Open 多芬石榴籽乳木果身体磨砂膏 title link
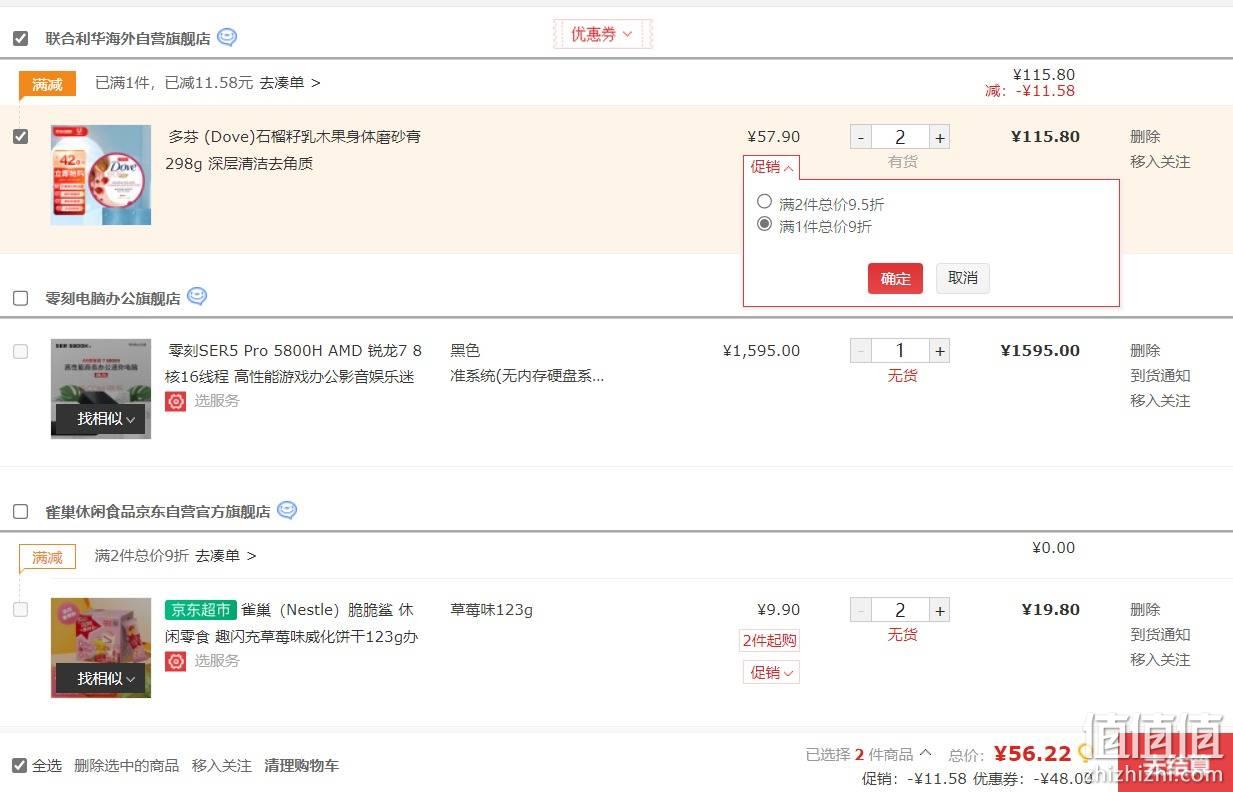 click(293, 149)
